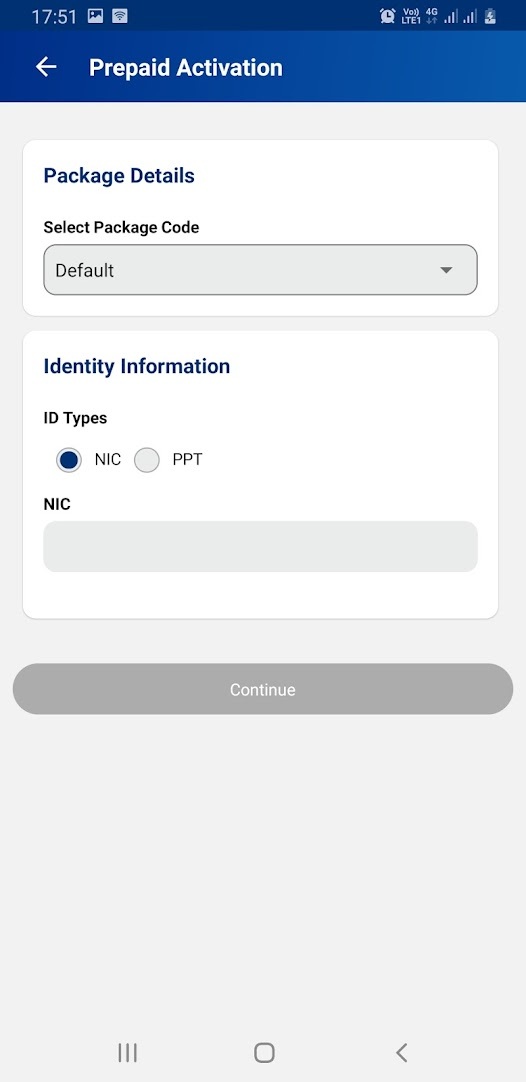
Task: Tap Android navigation back chevron
Action: click(401, 1052)
